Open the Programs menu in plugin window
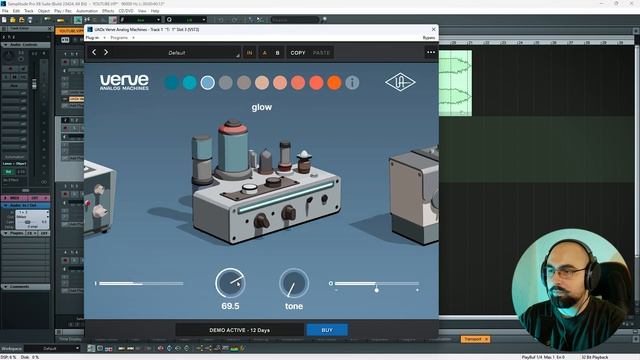The width and height of the screenshot is (640, 360). point(119,38)
